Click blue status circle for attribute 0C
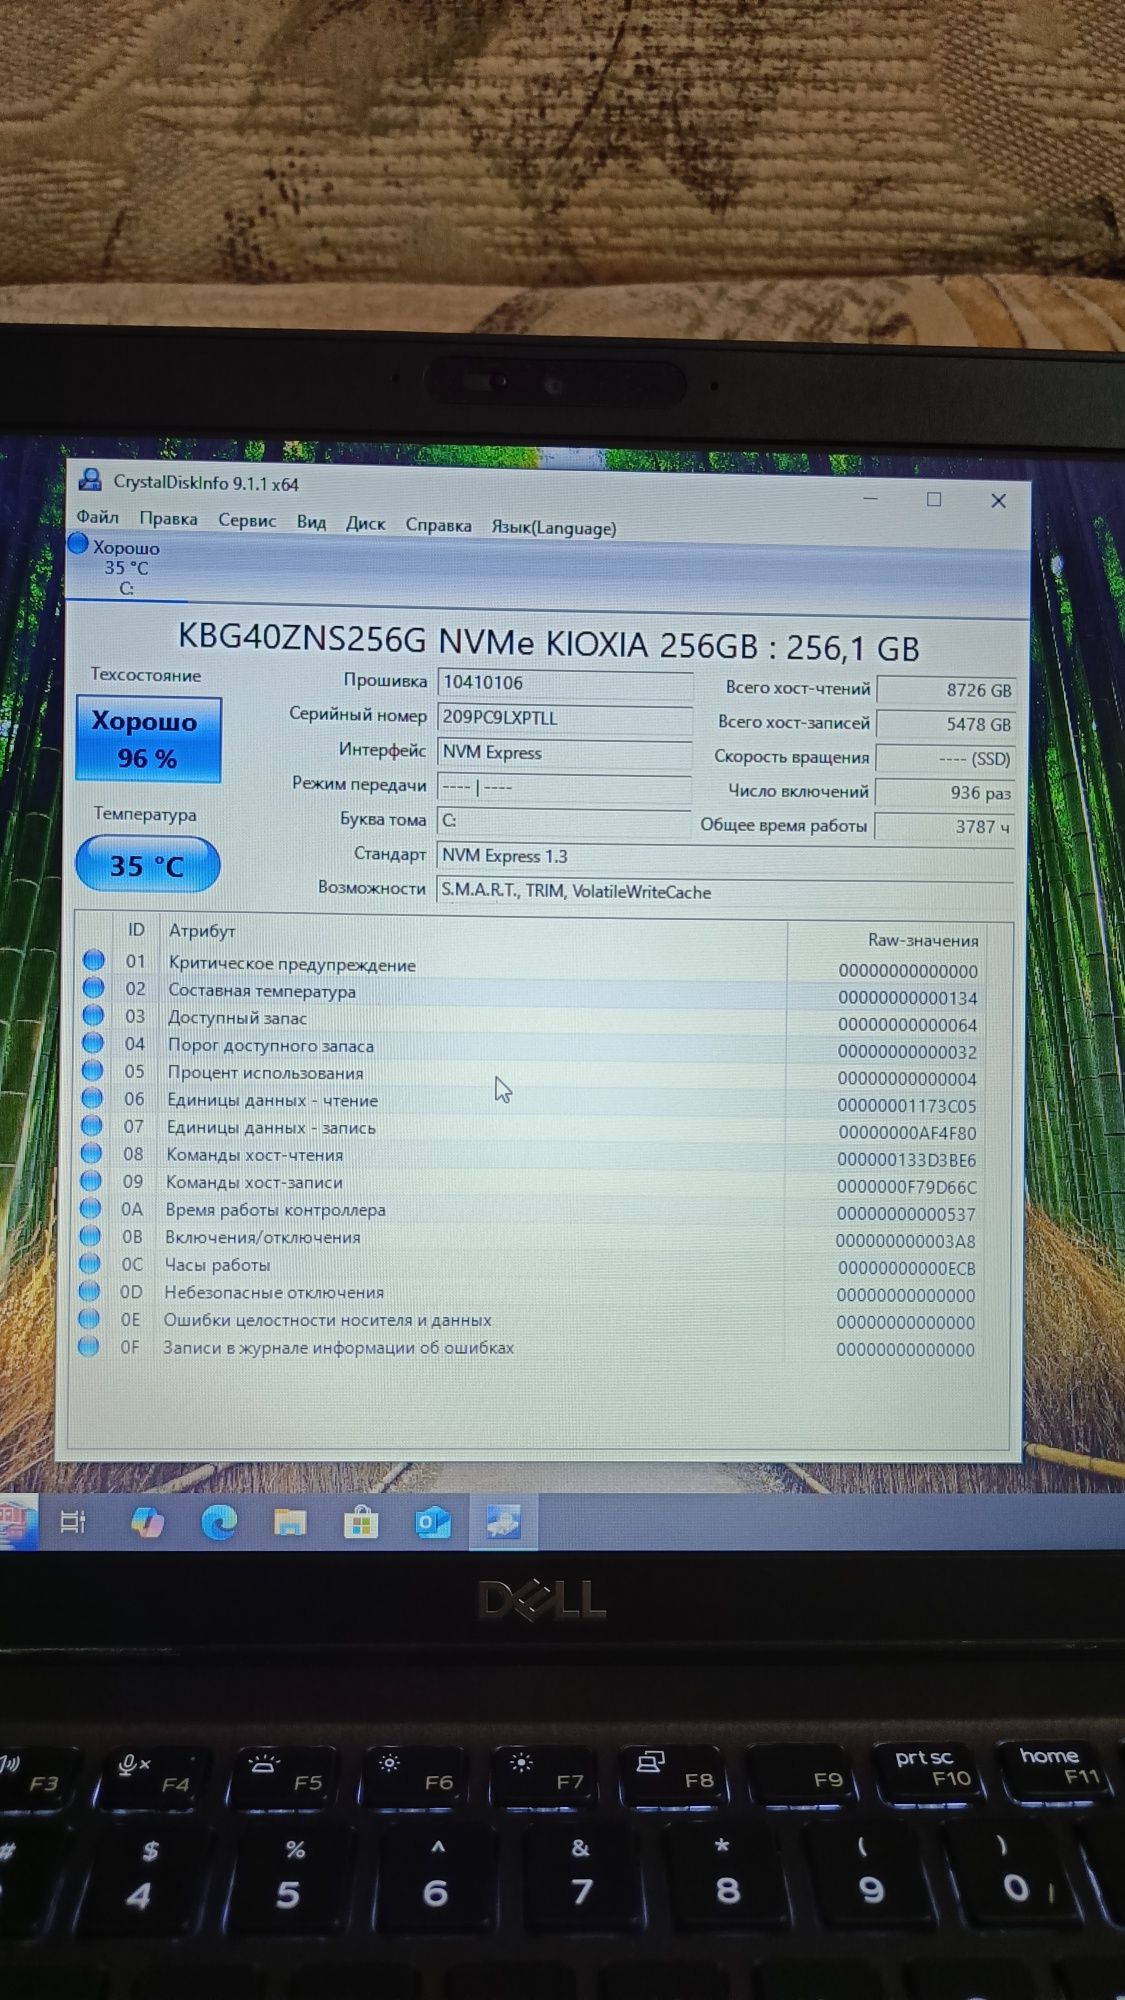This screenshot has height=2000, width=1125. (x=90, y=1263)
